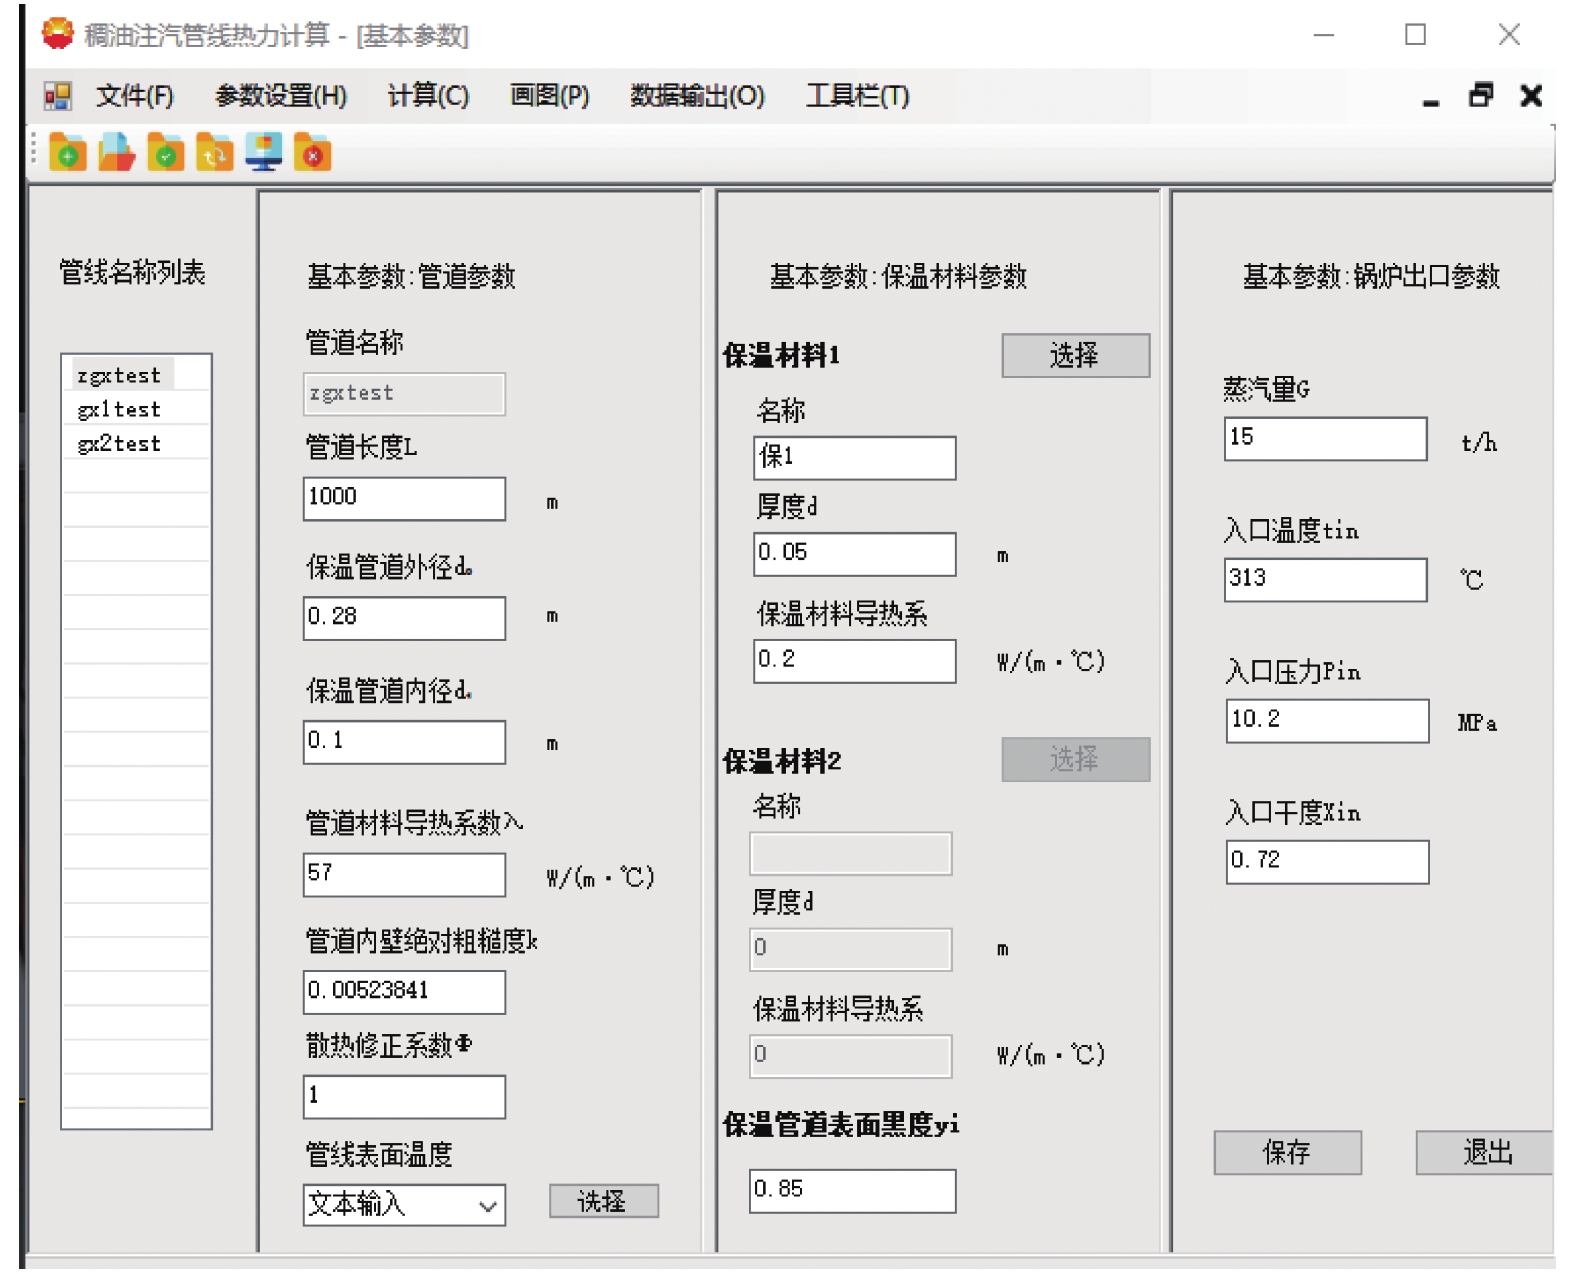Viewport: 1575px width, 1274px height.
Task: Open the 画图(P) menu
Action: [549, 96]
